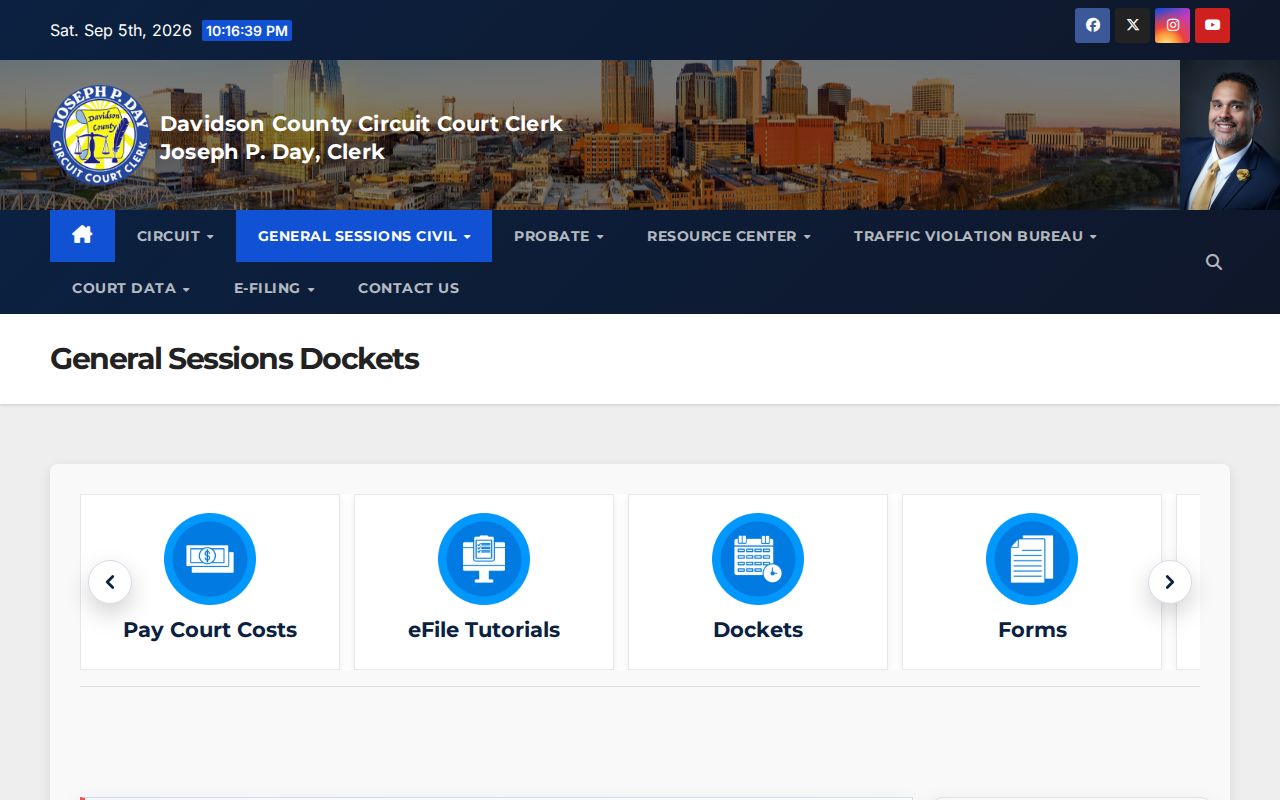Image resolution: width=1280 pixels, height=800 pixels.
Task: Click the Circuit Court Clerk seal logo
Action: (100, 135)
